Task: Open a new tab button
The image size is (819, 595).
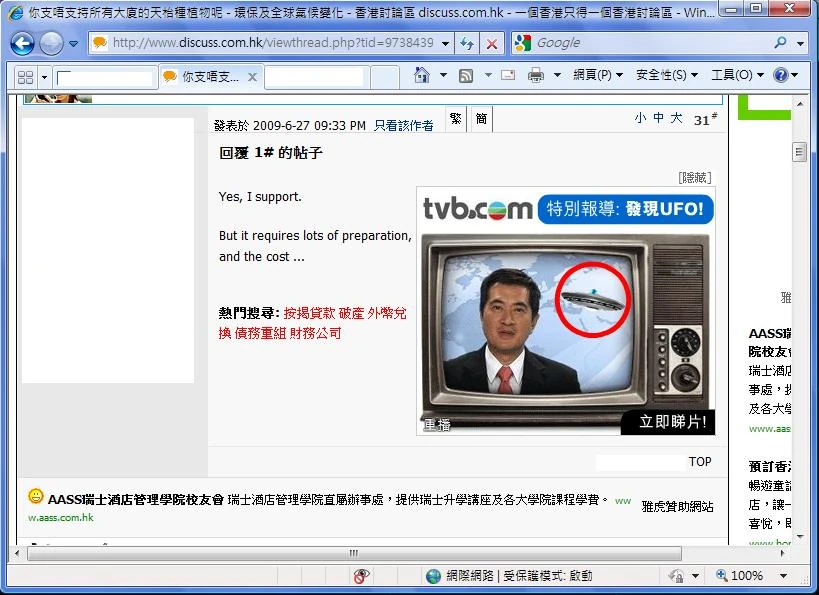Action: (x=385, y=77)
